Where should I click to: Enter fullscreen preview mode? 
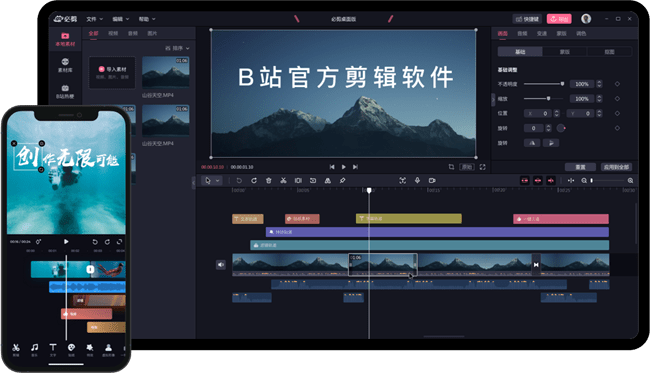(x=483, y=167)
